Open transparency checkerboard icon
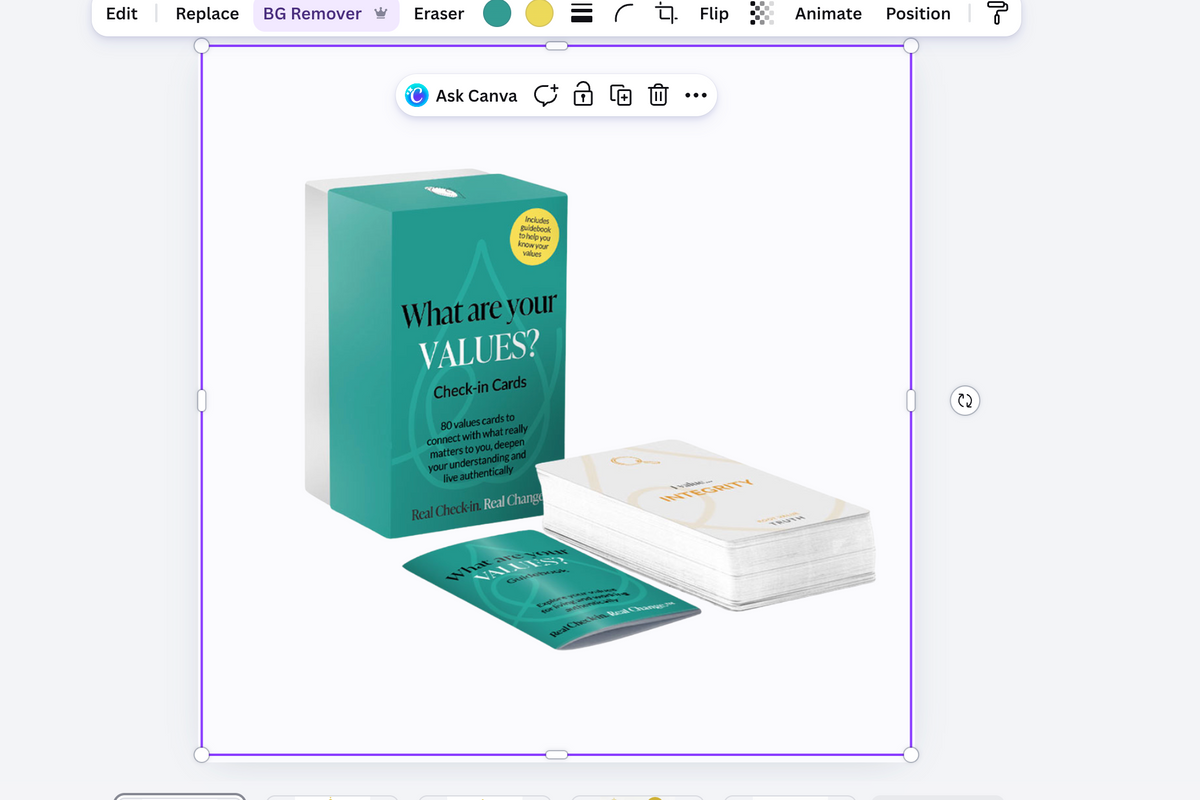Image resolution: width=1200 pixels, height=800 pixels. [x=762, y=13]
